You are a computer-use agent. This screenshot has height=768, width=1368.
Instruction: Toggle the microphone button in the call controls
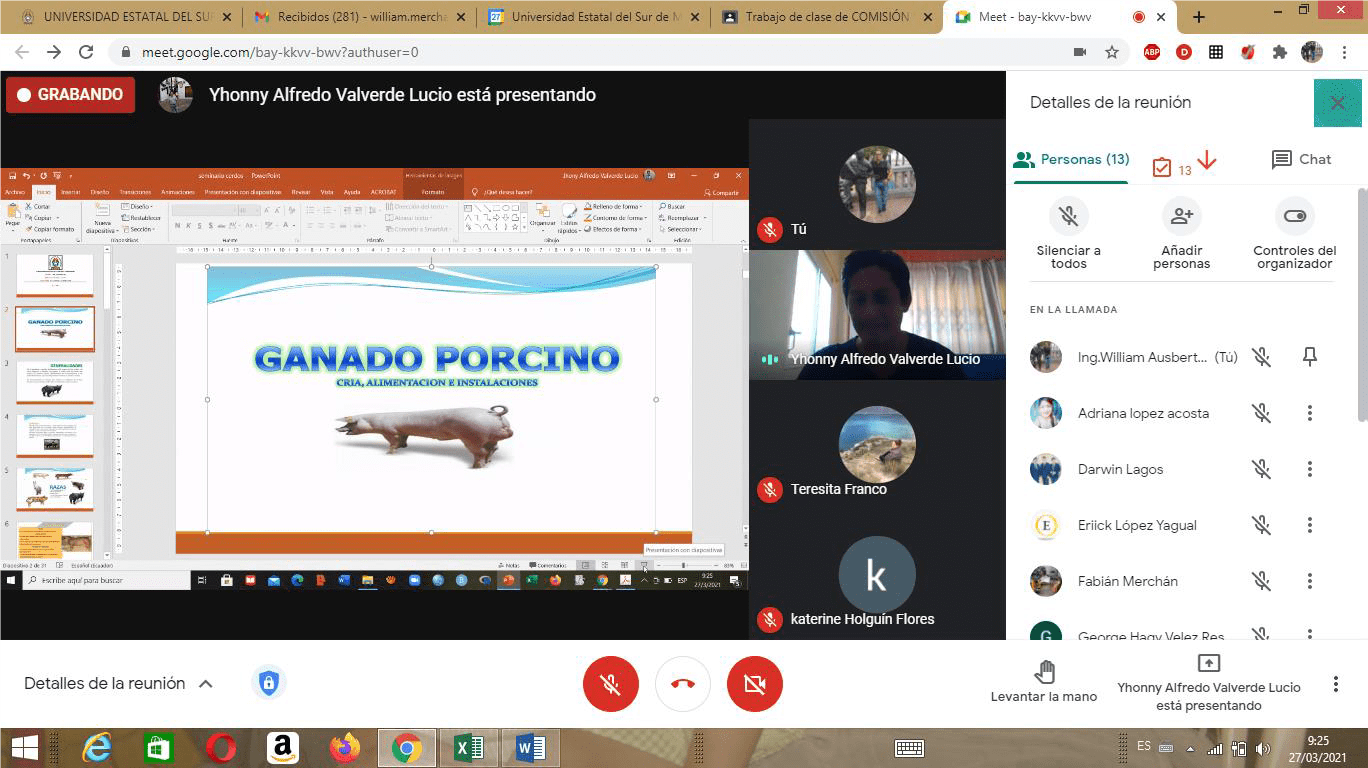(610, 684)
